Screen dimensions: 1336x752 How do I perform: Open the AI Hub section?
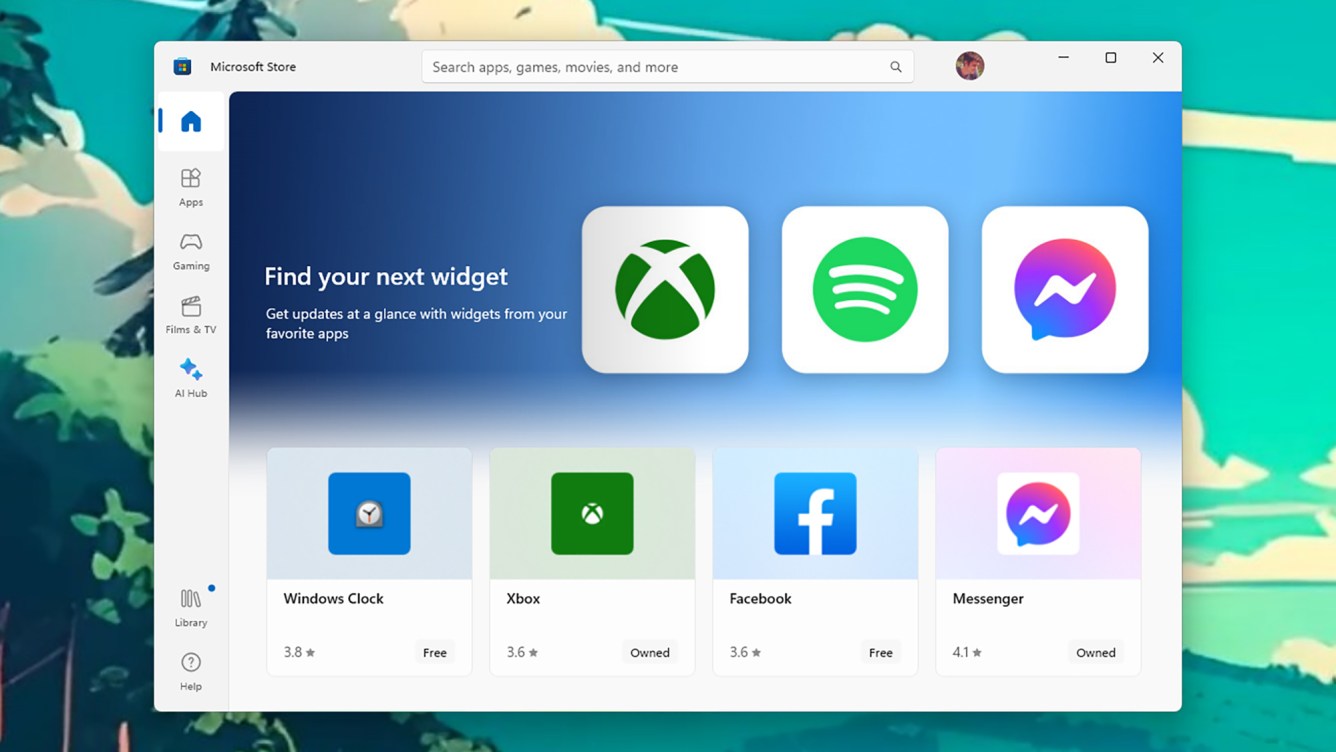189,378
